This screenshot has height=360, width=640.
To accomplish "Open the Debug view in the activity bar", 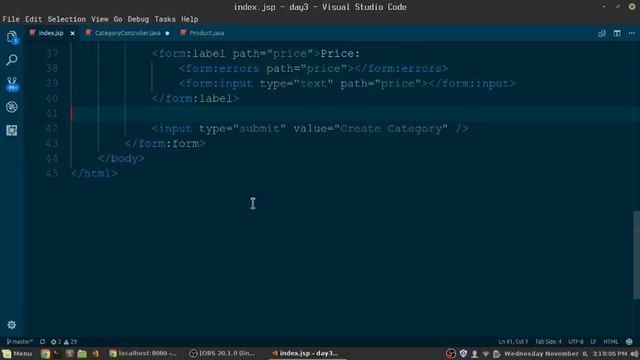I will [x=12, y=107].
